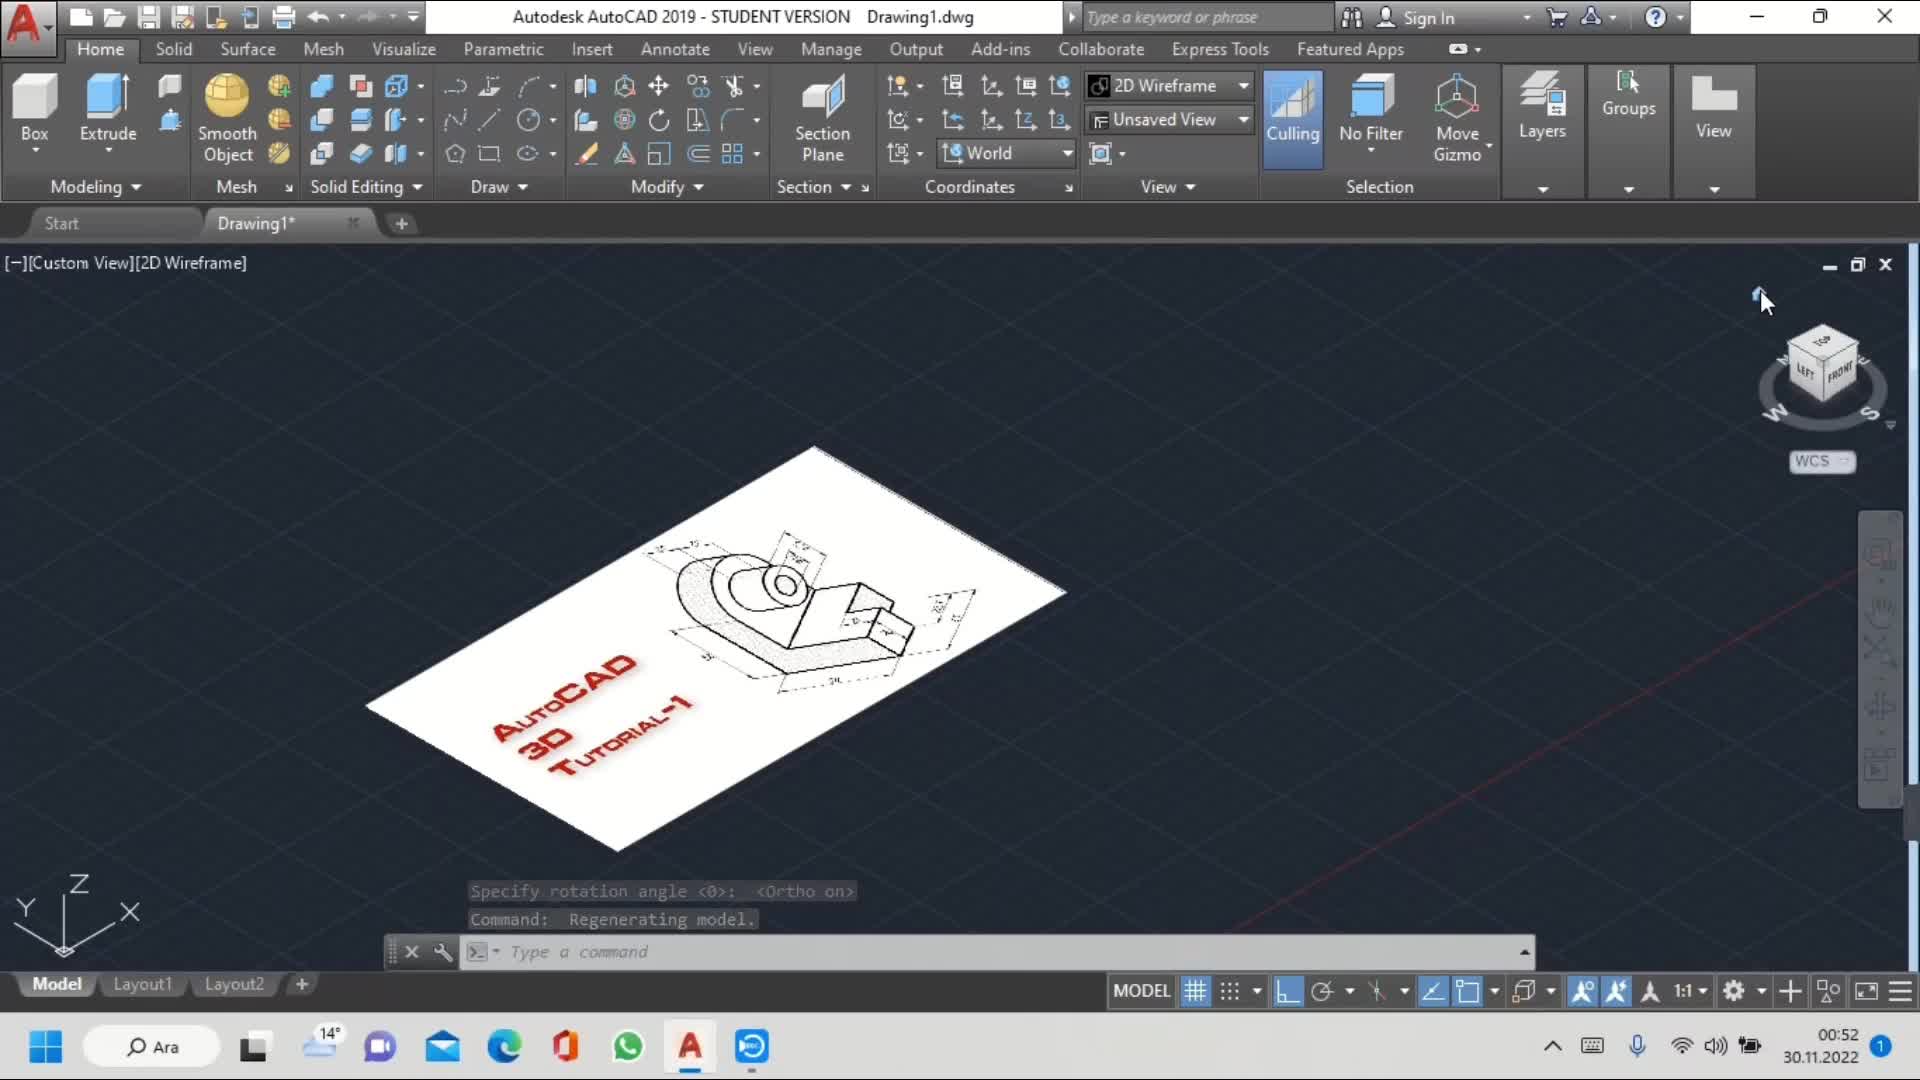The width and height of the screenshot is (1920, 1080).
Task: Select the Circle tool in Draw panel
Action: tap(528, 120)
